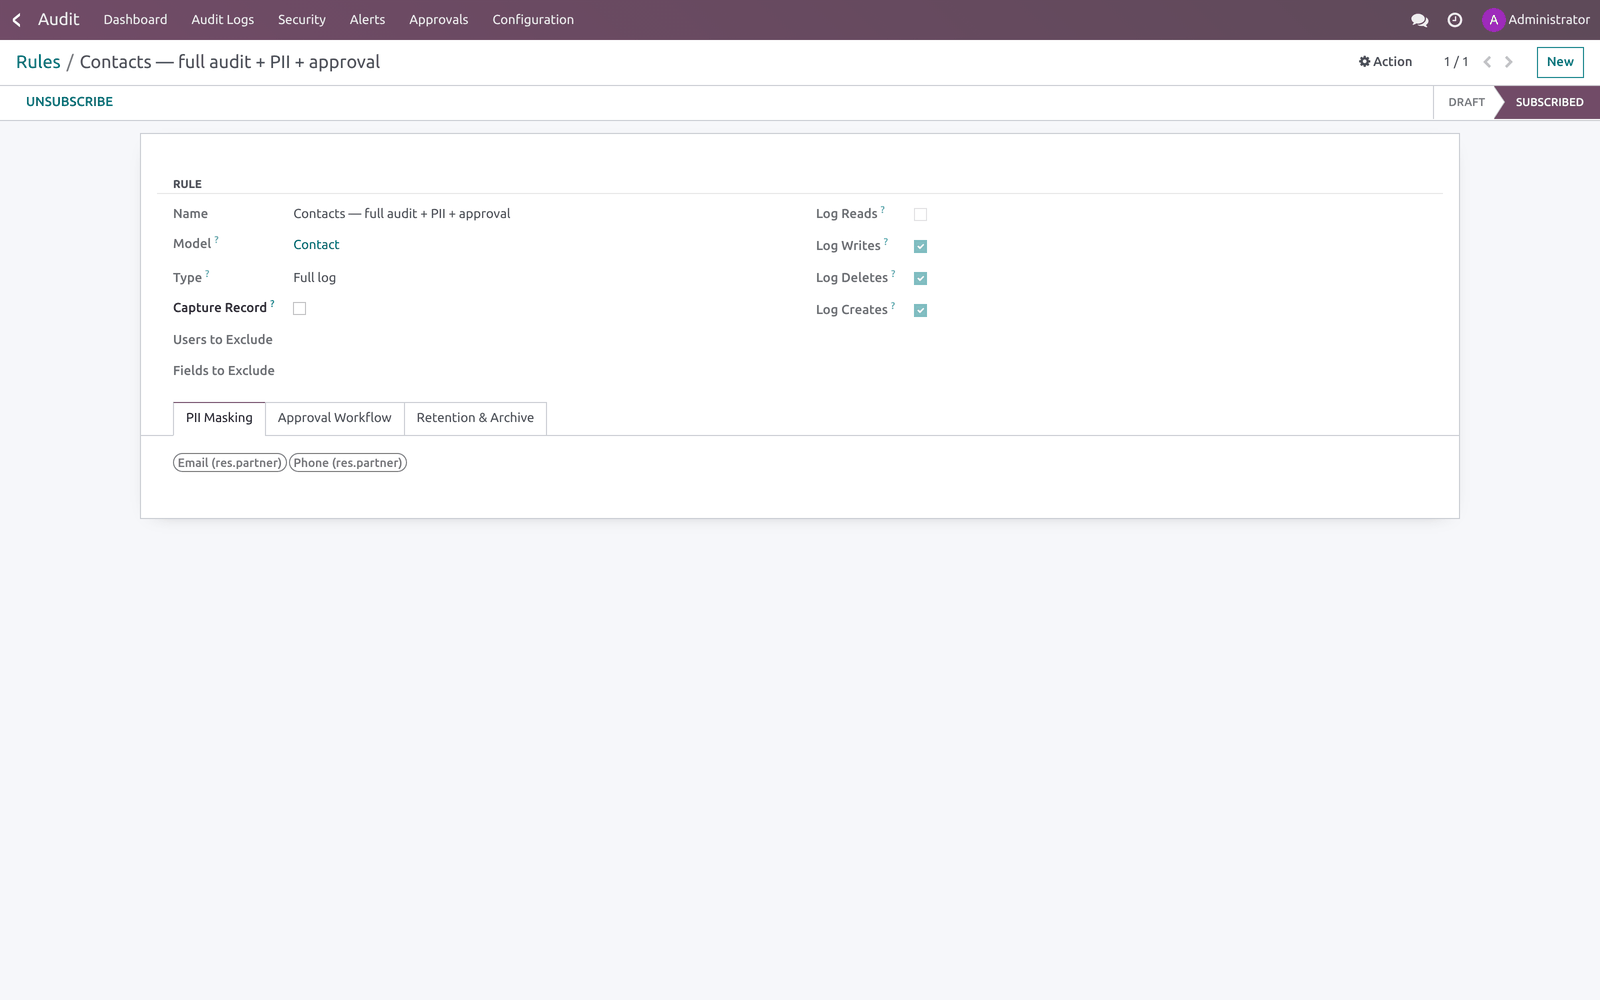Uncheck the Log Writes checkbox
The image size is (1600, 1000).
click(920, 246)
